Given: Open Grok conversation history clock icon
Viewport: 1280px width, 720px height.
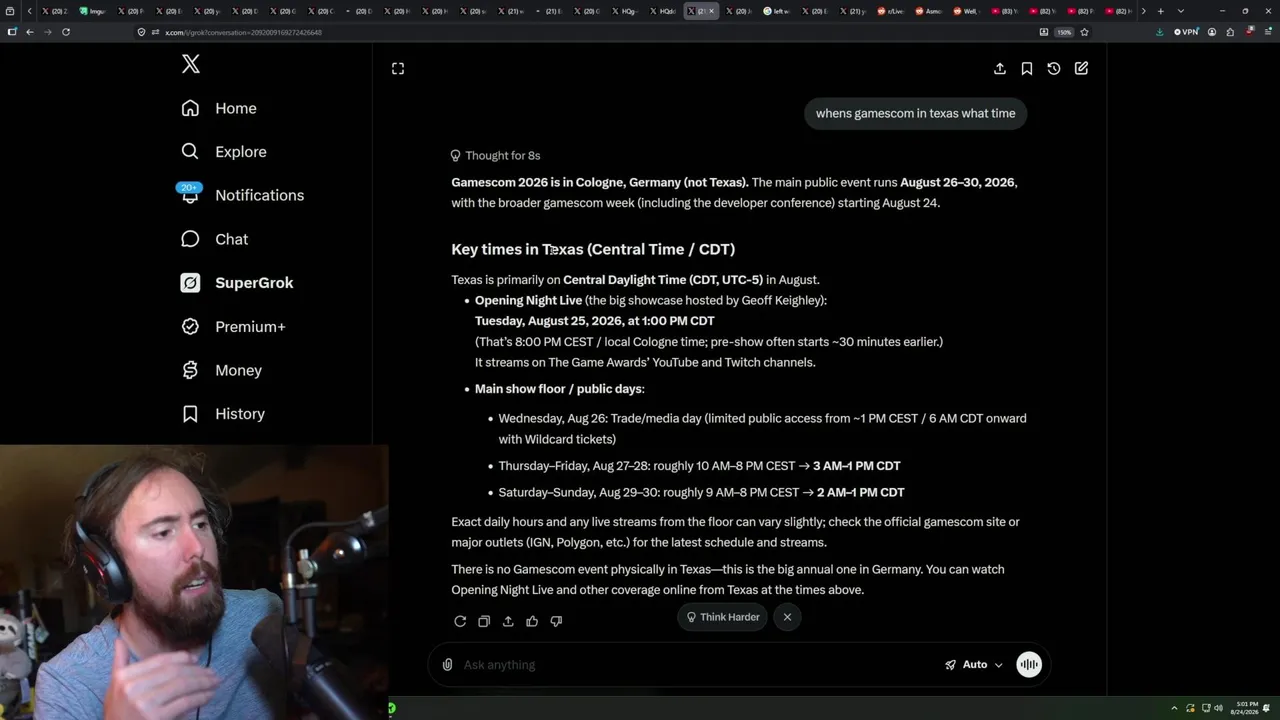Looking at the screenshot, I should 1054,68.
